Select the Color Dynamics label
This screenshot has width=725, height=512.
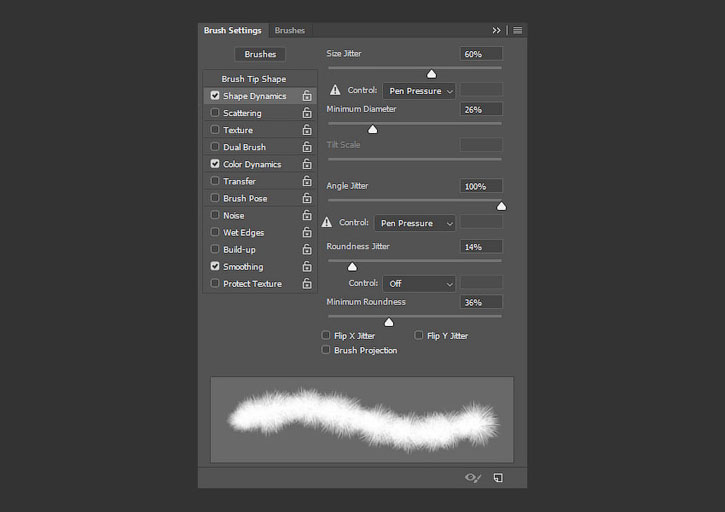pyautogui.click(x=252, y=164)
